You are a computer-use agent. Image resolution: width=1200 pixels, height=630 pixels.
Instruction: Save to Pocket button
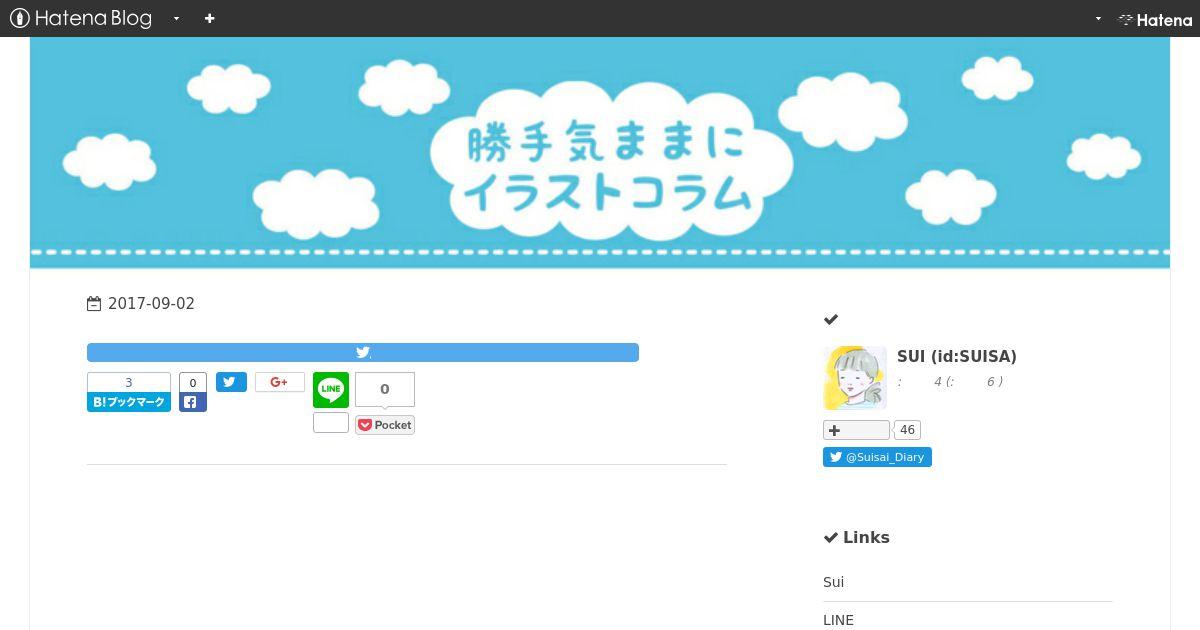point(385,425)
